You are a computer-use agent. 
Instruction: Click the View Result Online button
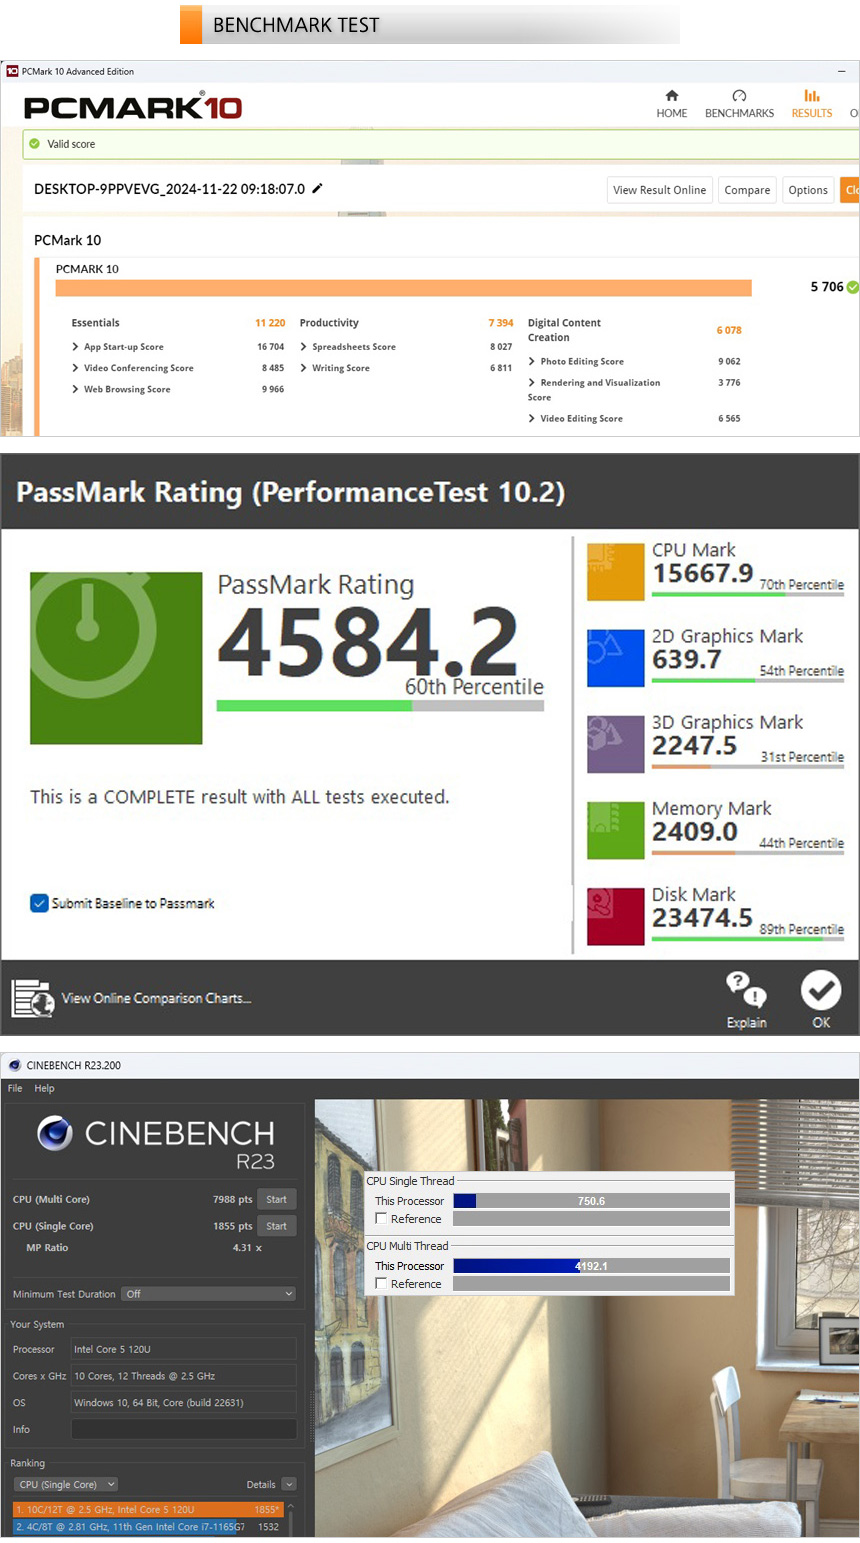(x=659, y=190)
